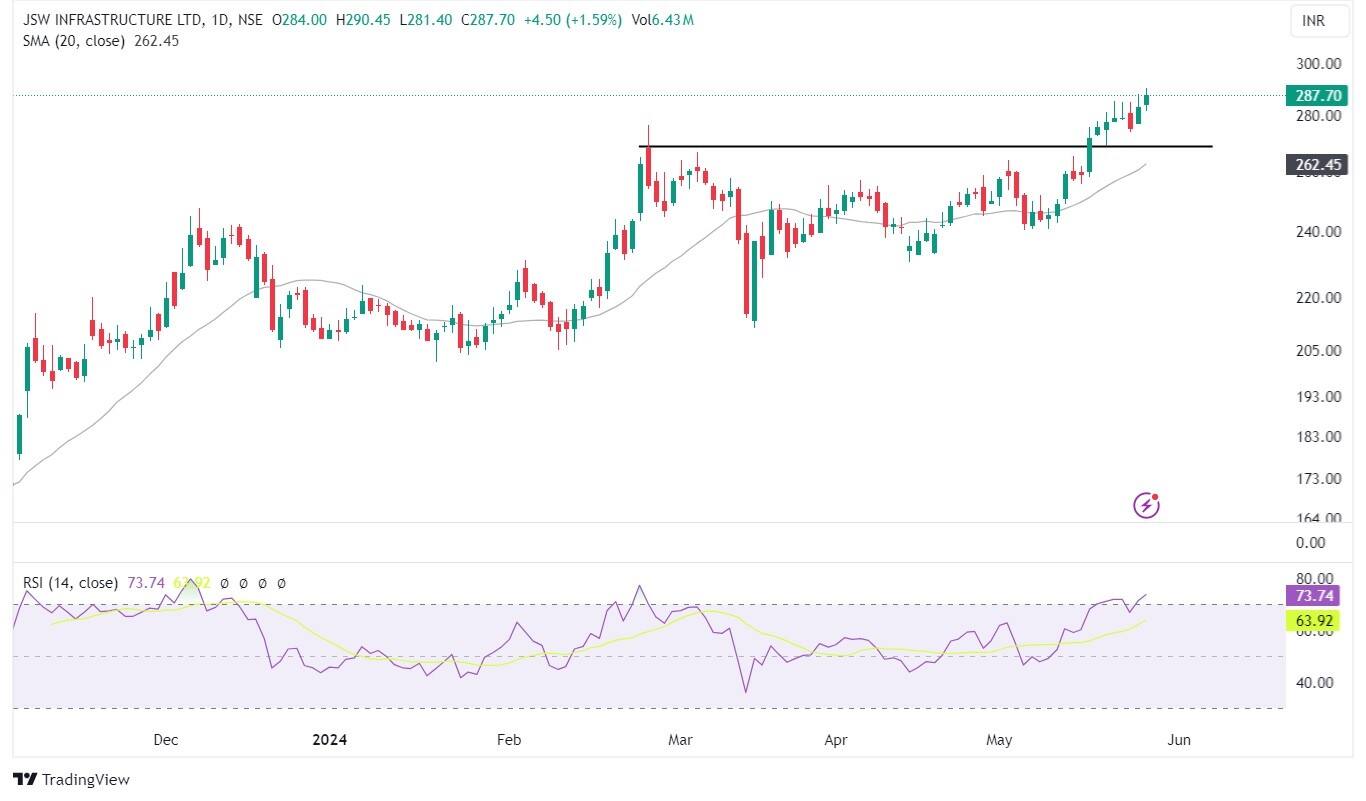Viewport: 1366px width, 801px height.
Task: Click the 220.00 price axis label
Action: tap(1318, 297)
